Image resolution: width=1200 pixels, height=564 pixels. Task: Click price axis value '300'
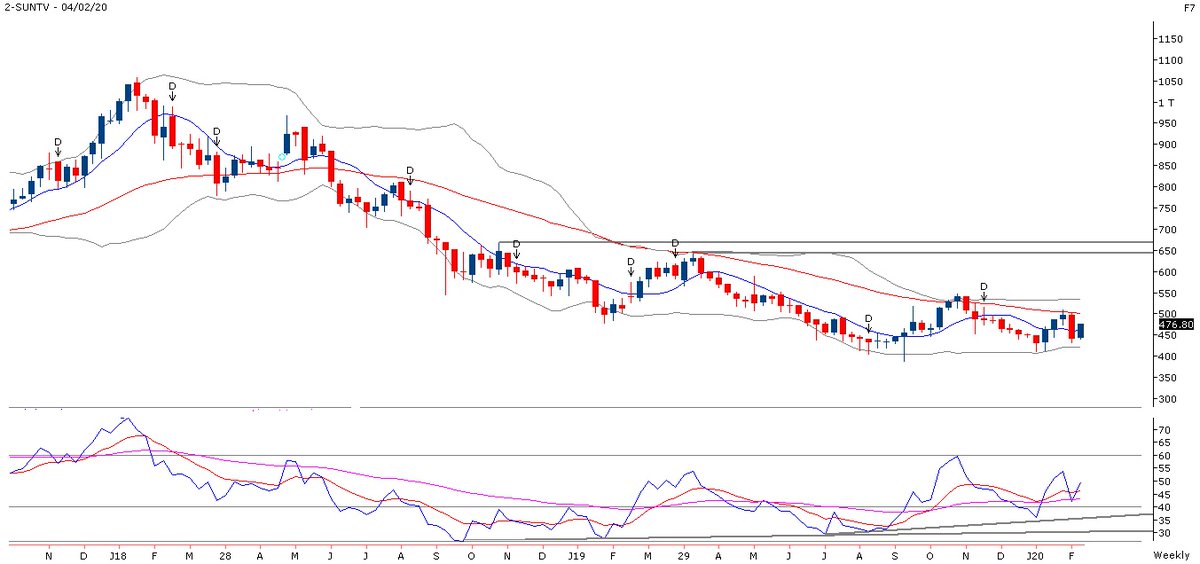coord(1167,399)
